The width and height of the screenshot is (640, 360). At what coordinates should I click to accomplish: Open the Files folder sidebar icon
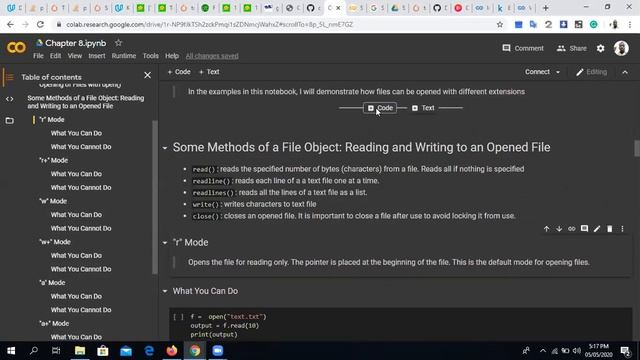point(9,120)
